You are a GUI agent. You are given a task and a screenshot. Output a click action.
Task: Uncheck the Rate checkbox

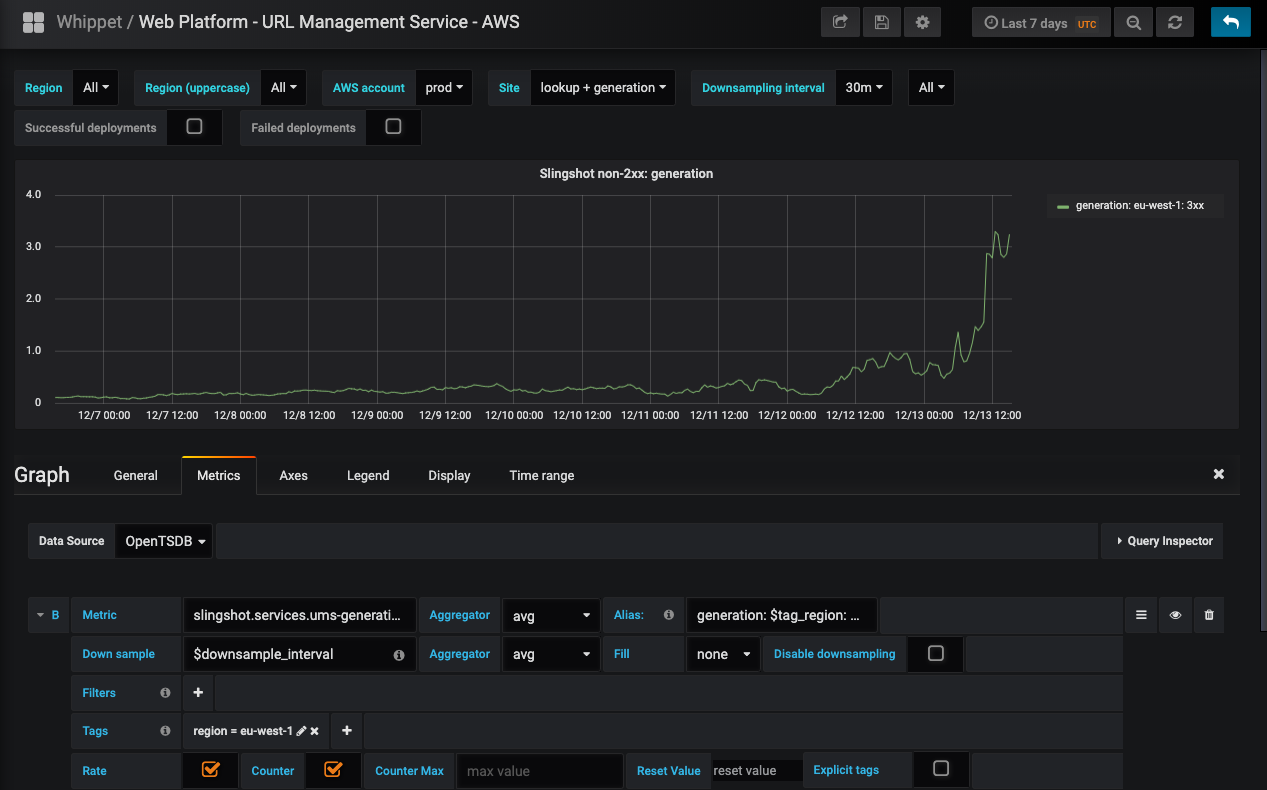pyautogui.click(x=211, y=769)
